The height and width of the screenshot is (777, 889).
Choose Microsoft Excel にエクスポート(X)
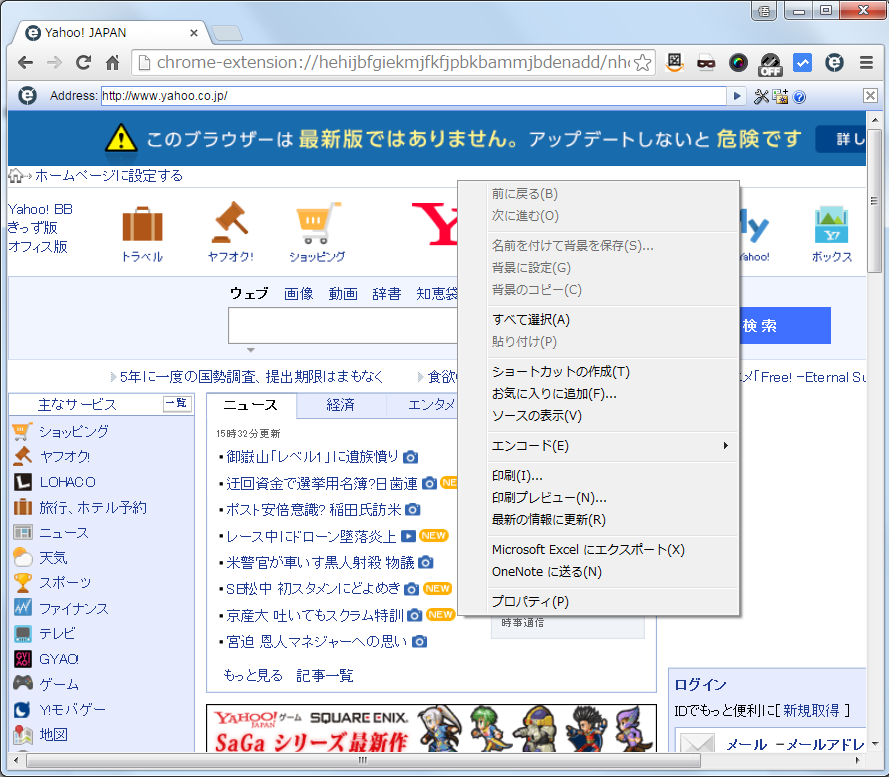(x=612, y=550)
